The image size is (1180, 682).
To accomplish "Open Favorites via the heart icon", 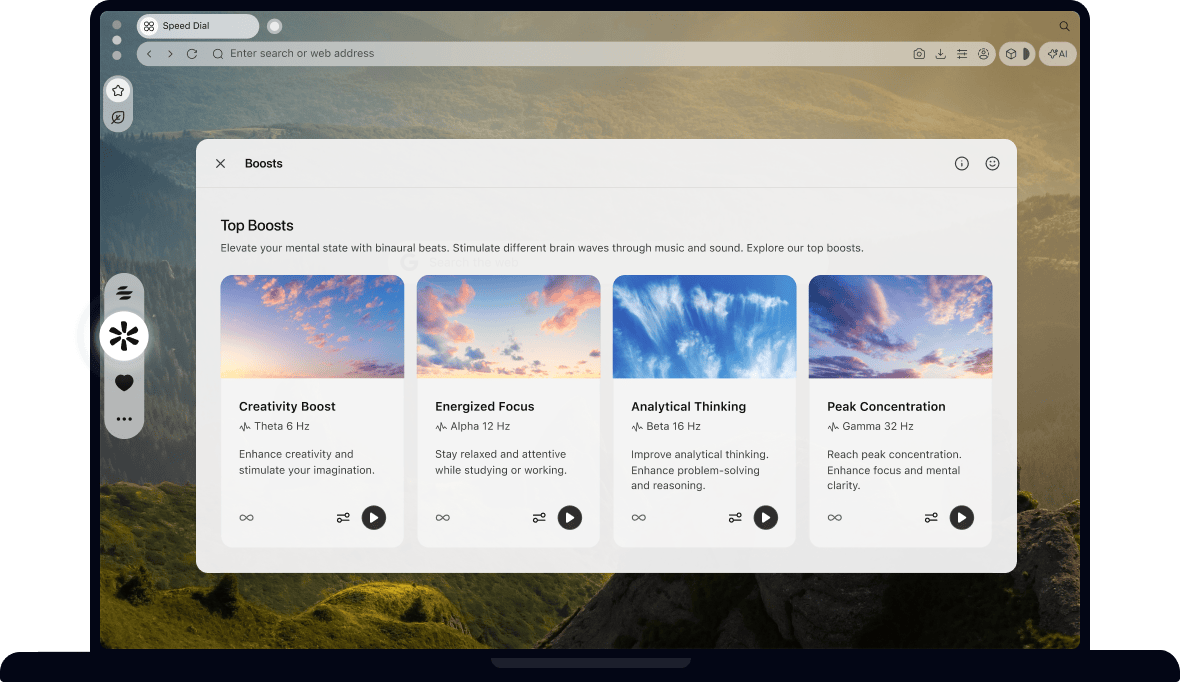I will pos(123,382).
